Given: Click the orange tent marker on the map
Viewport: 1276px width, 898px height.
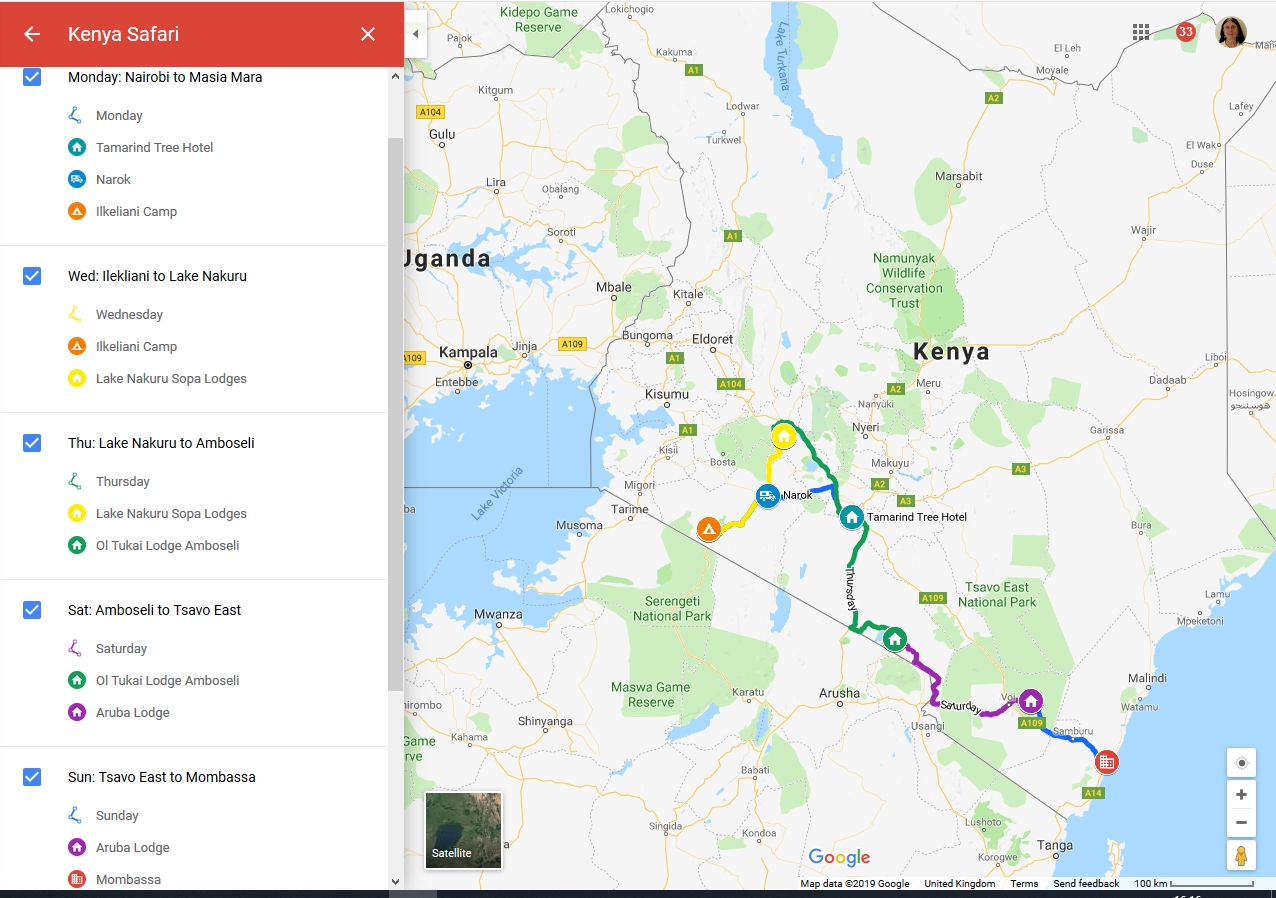Looking at the screenshot, I should pyautogui.click(x=709, y=529).
